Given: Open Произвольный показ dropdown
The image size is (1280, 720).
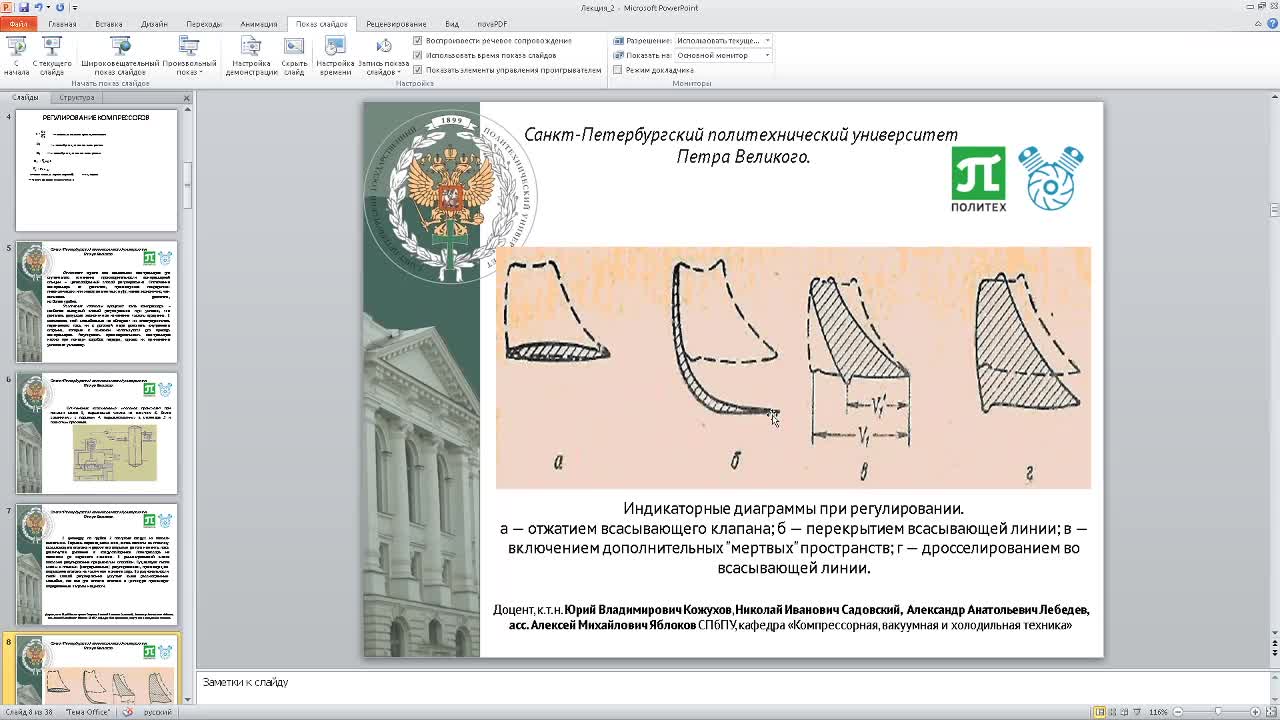Looking at the screenshot, I should (189, 56).
